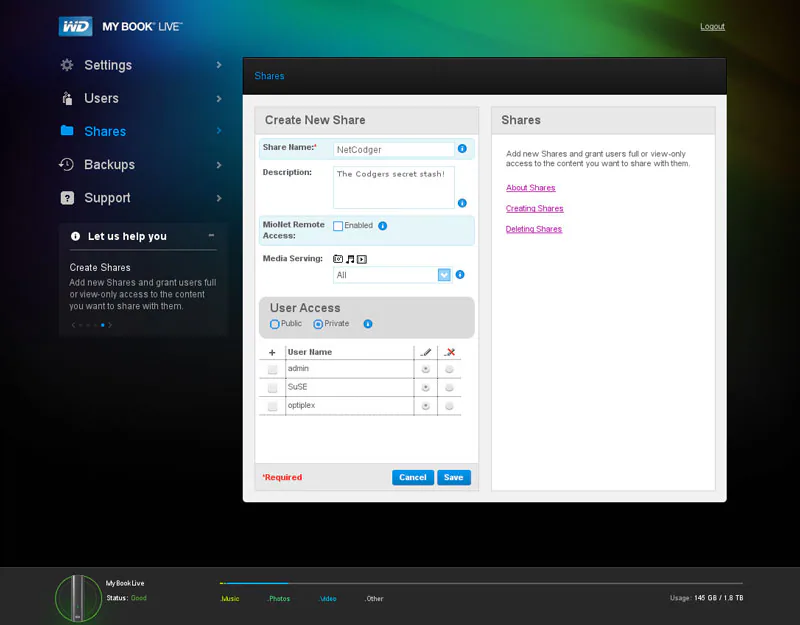The image size is (800, 625).
Task: Click the Music usage legend label
Action: pos(230,598)
